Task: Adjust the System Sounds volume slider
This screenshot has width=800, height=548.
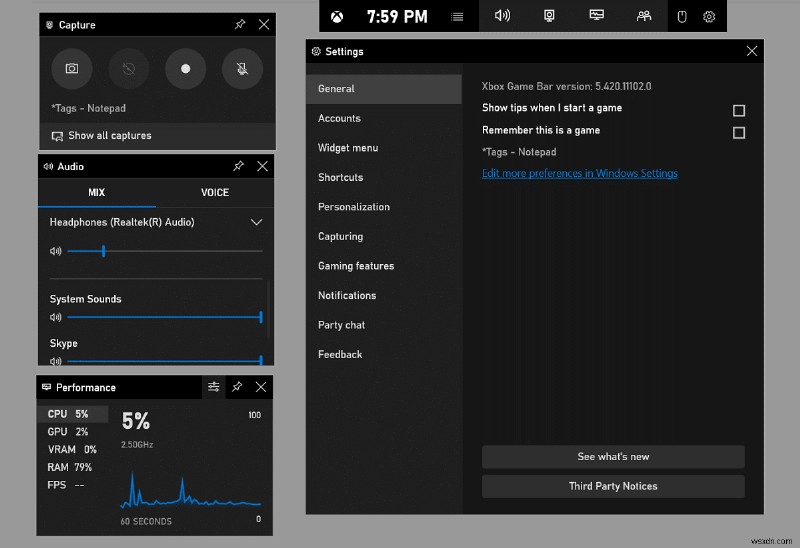Action: (x=165, y=317)
